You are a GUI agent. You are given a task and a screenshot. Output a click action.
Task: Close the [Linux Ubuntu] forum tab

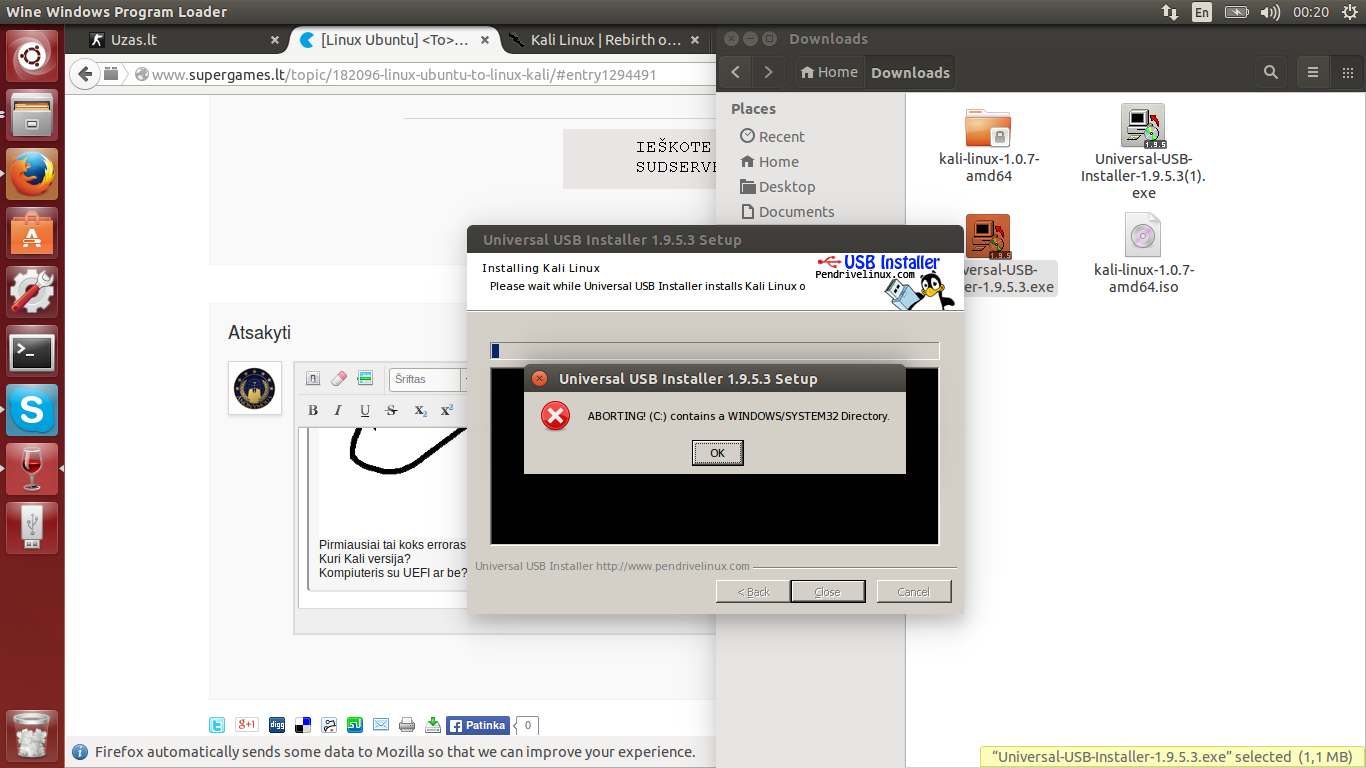pos(485,40)
